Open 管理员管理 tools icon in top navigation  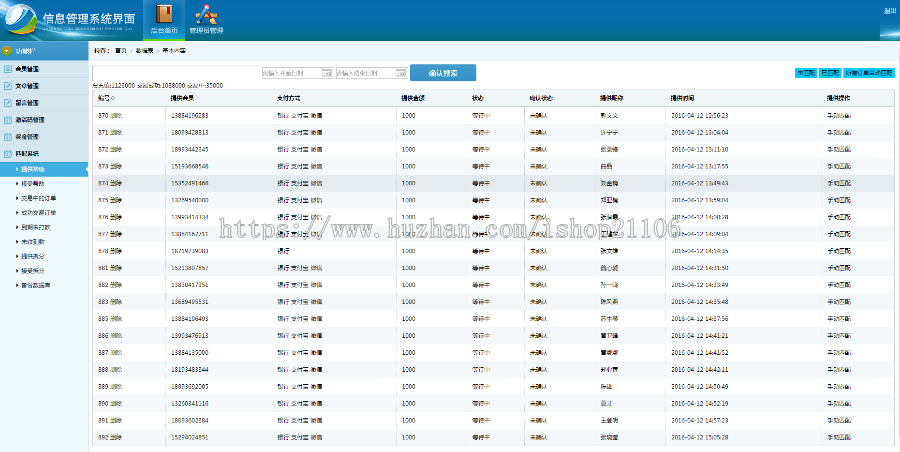206,14
